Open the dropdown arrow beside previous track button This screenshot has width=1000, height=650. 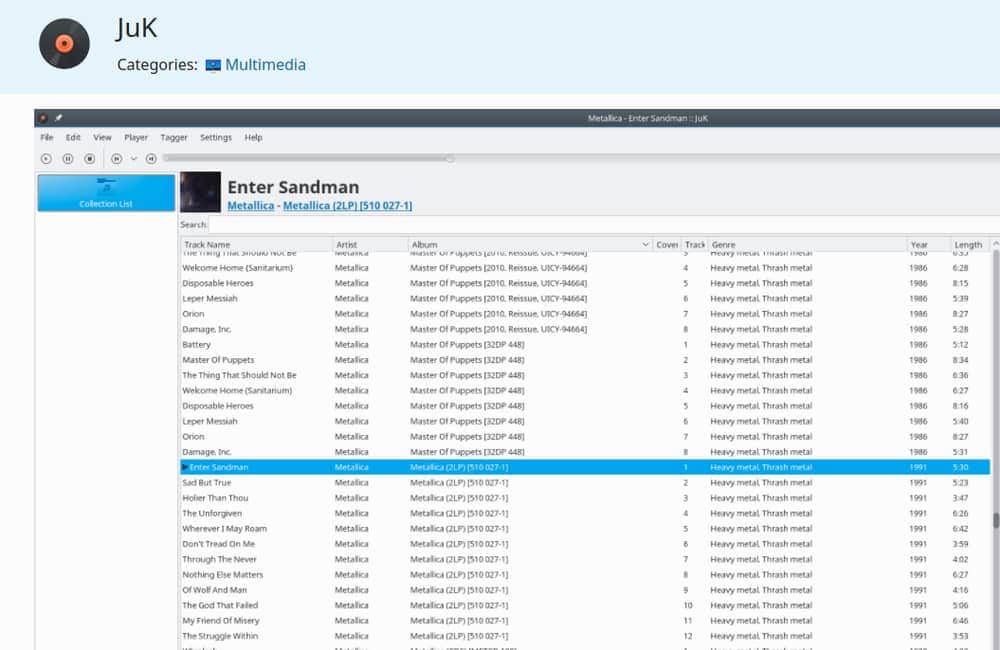coord(134,159)
